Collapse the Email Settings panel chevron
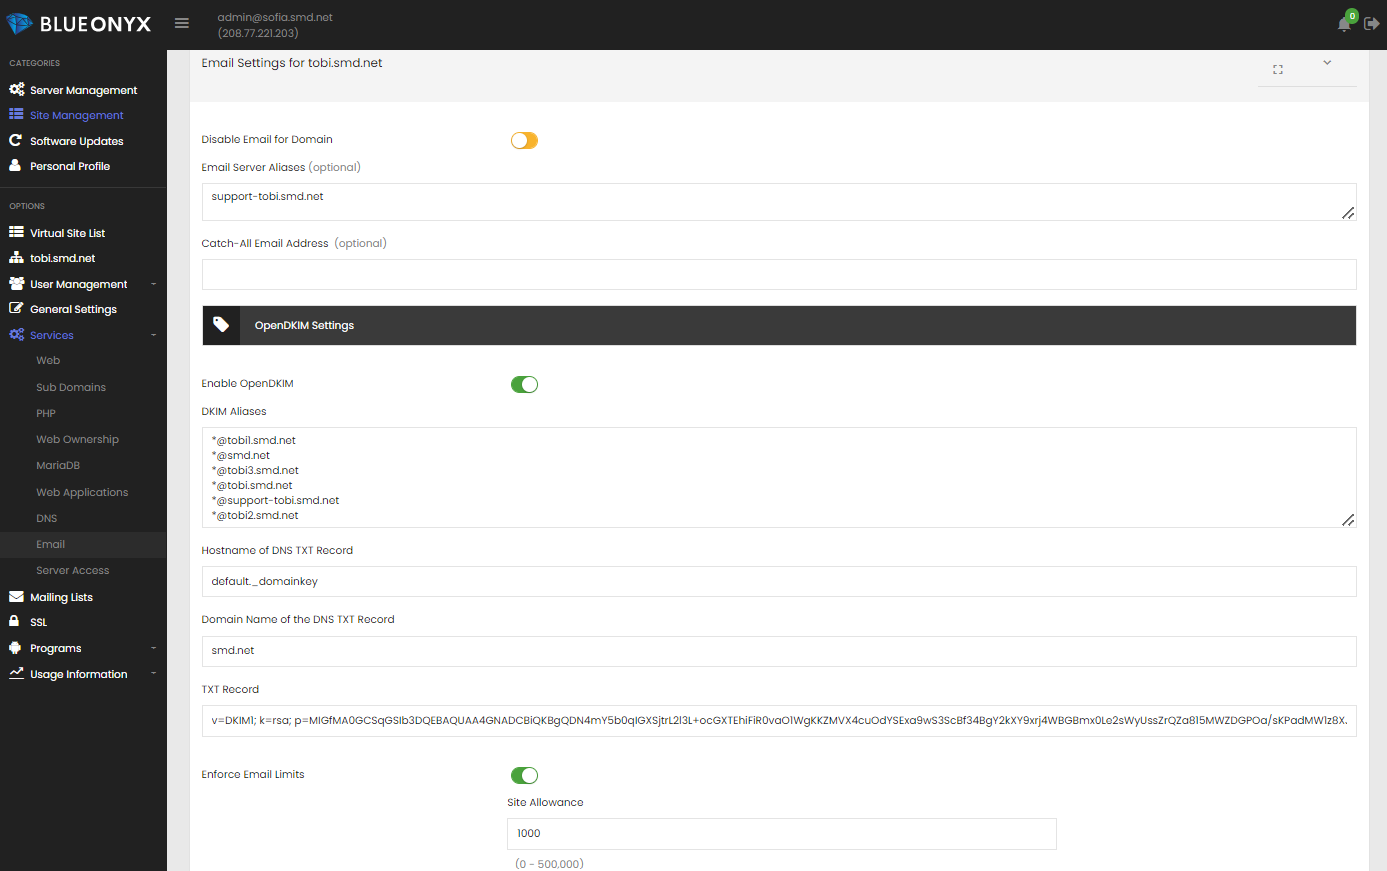This screenshot has height=871, width=1387. coord(1327,62)
